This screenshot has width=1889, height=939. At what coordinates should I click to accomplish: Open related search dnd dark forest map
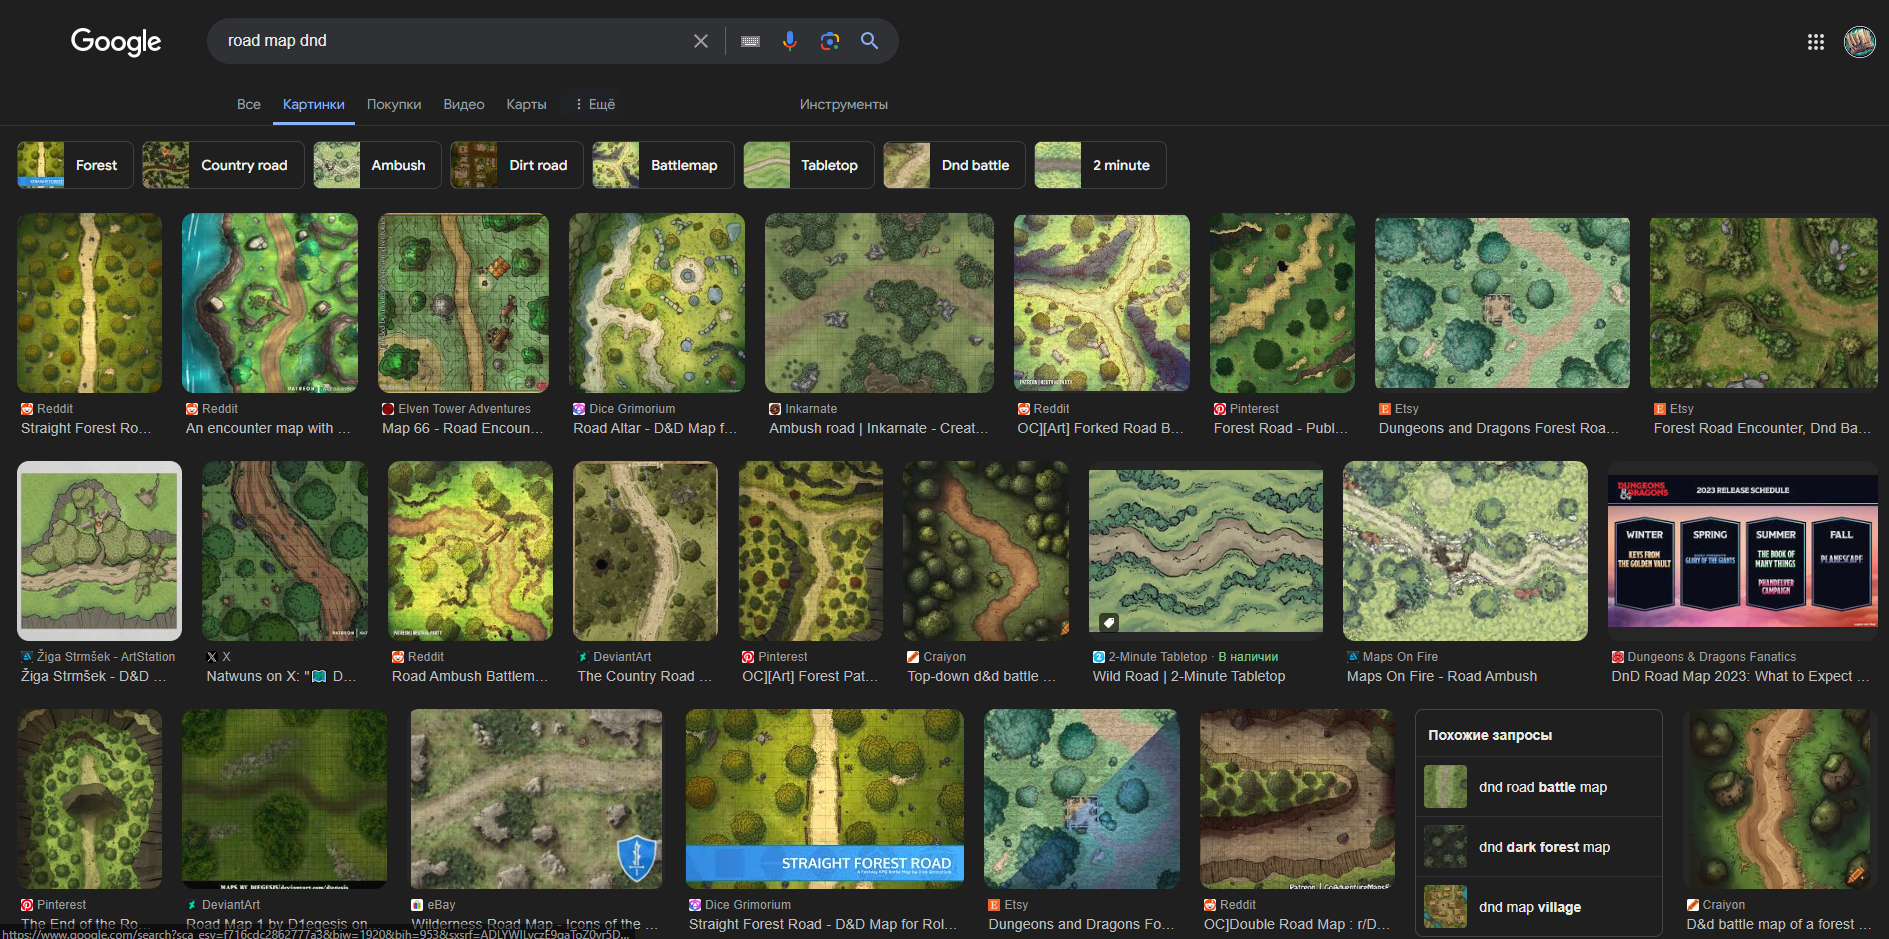(1543, 847)
